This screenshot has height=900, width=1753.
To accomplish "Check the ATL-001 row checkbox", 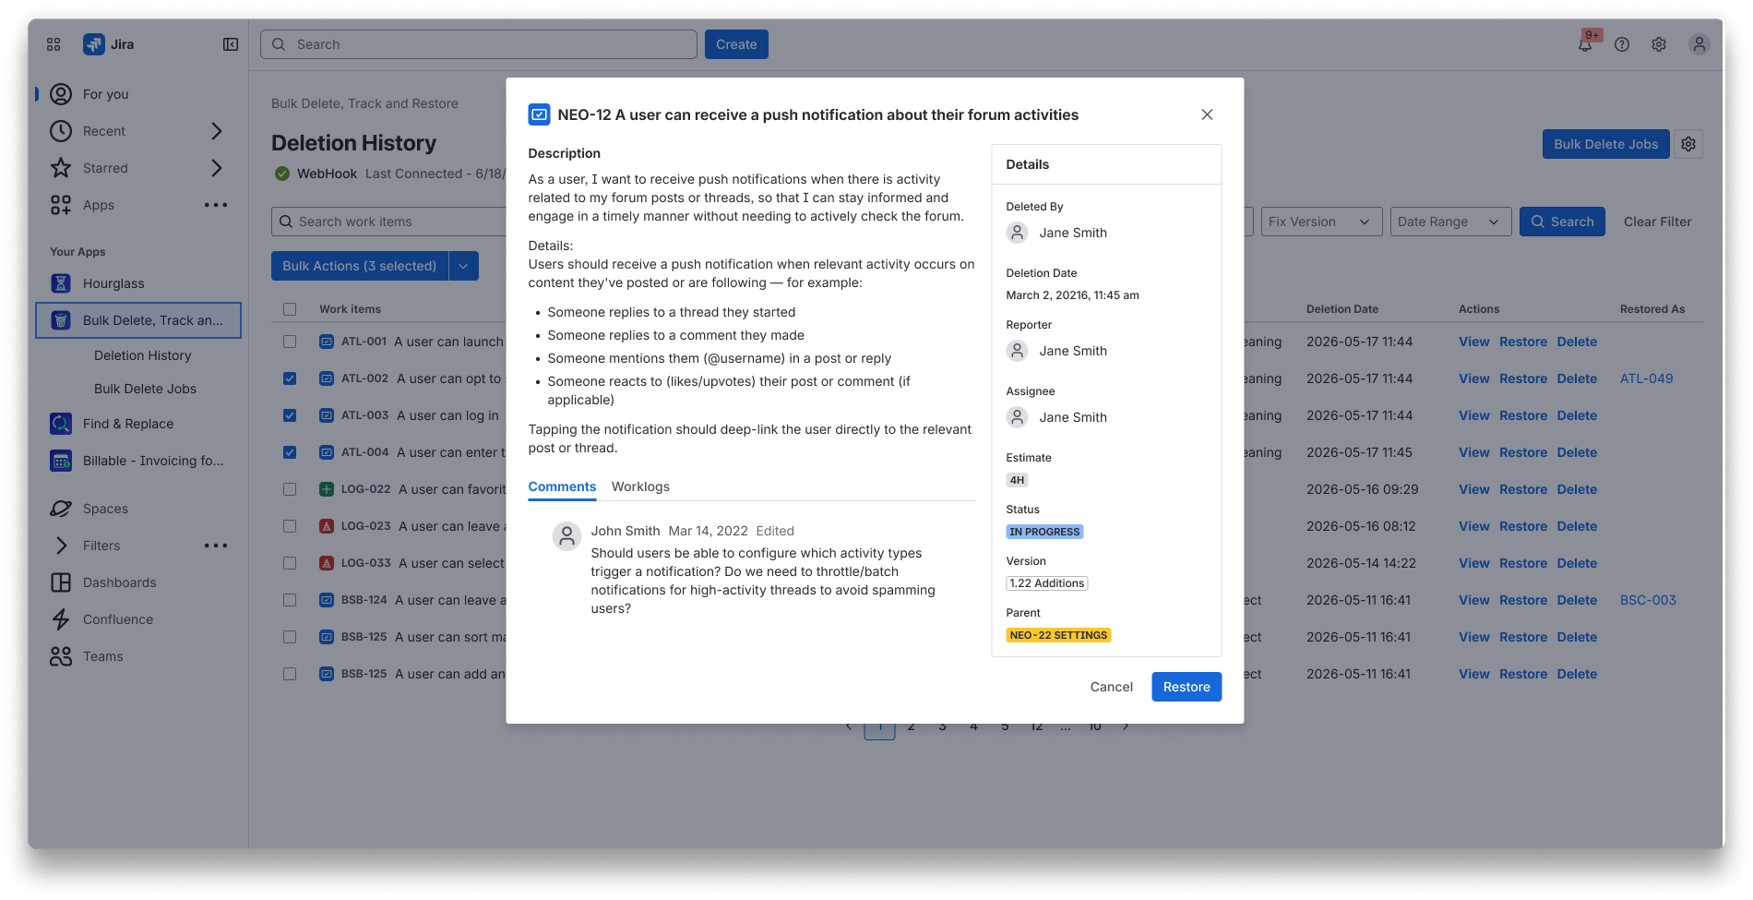I will tap(290, 341).
